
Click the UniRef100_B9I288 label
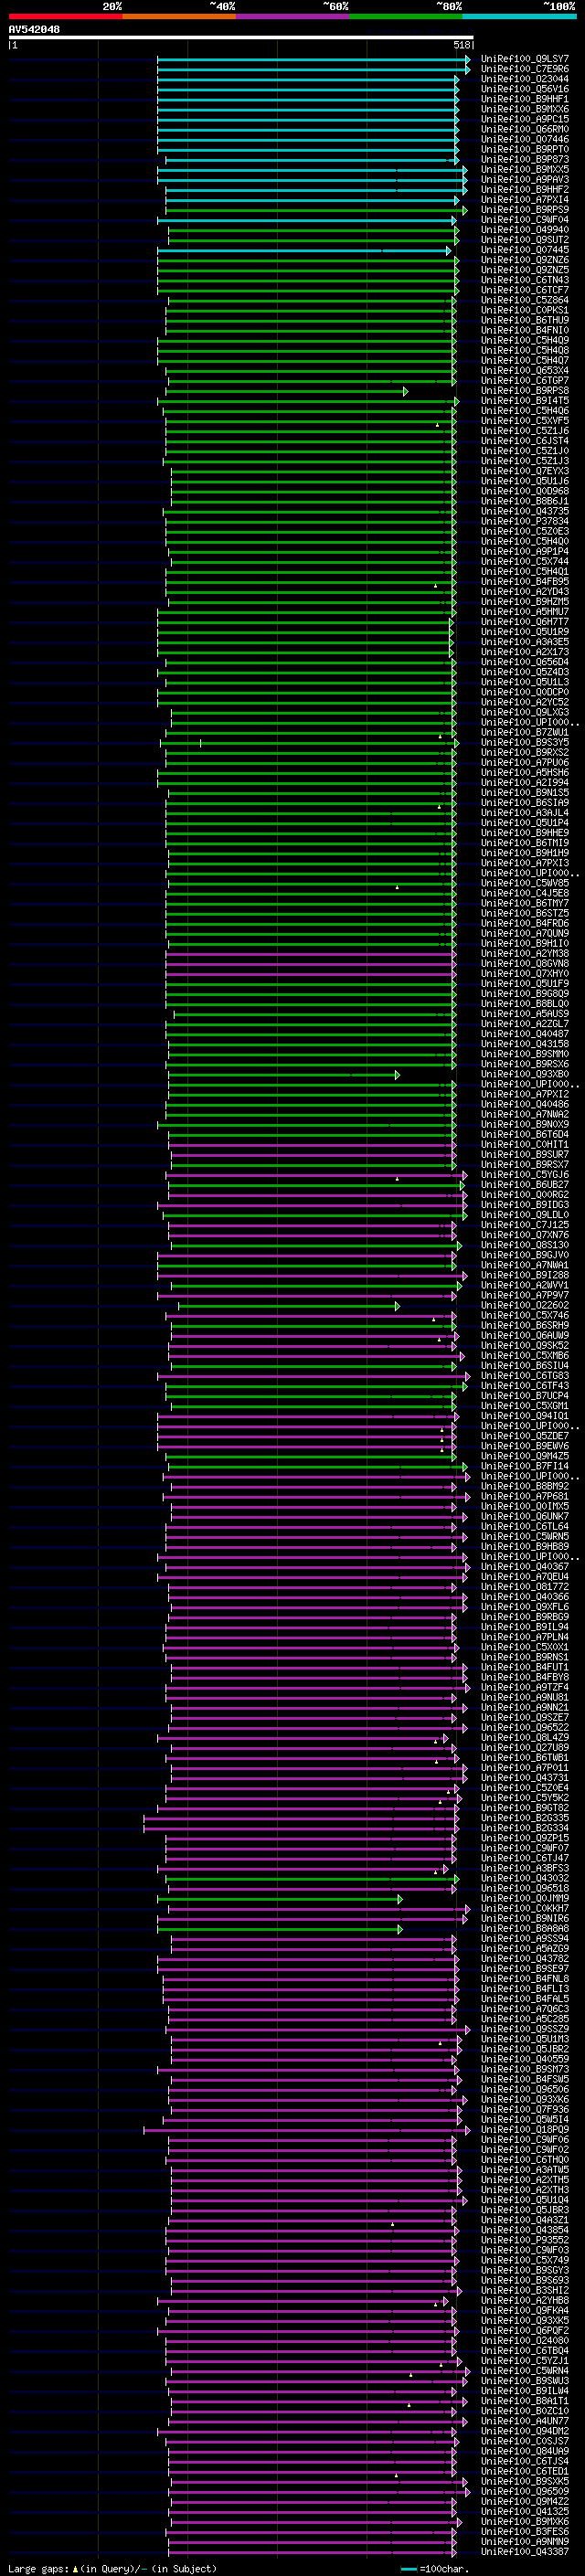pos(525,1275)
